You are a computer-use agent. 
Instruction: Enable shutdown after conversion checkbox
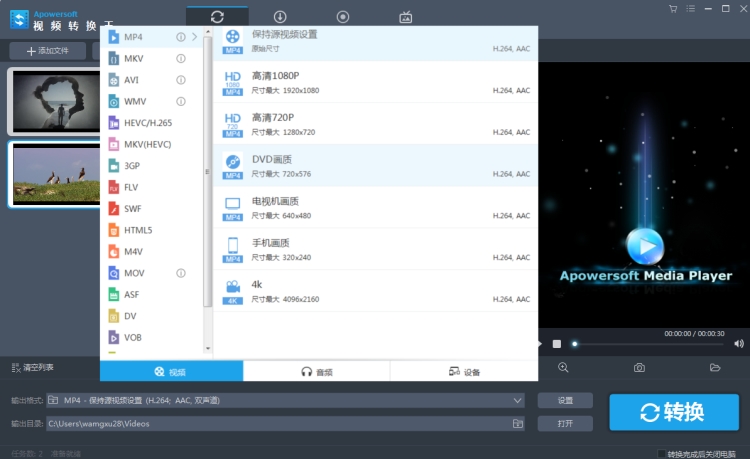pos(660,453)
